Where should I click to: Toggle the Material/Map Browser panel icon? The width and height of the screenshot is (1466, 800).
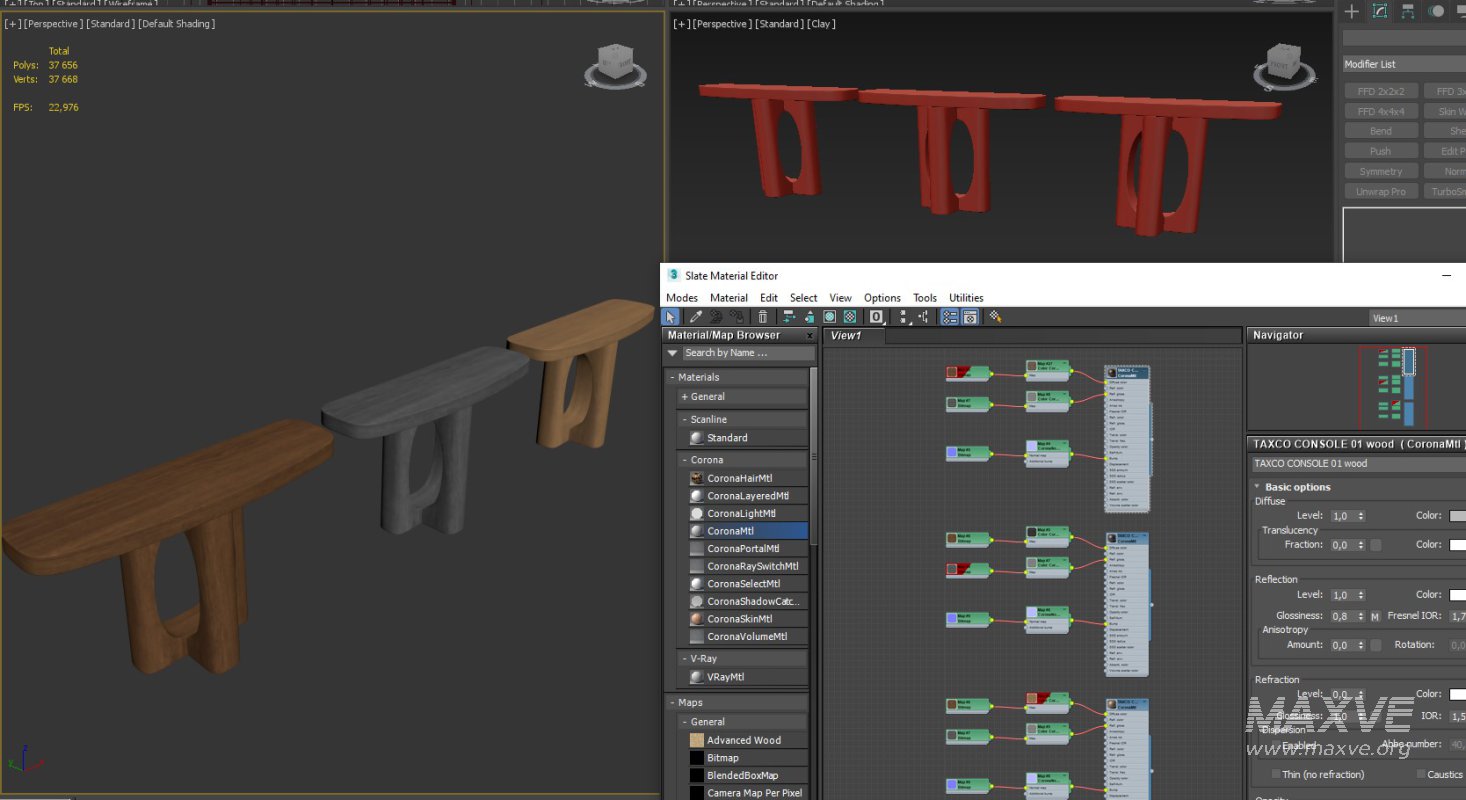click(949, 317)
